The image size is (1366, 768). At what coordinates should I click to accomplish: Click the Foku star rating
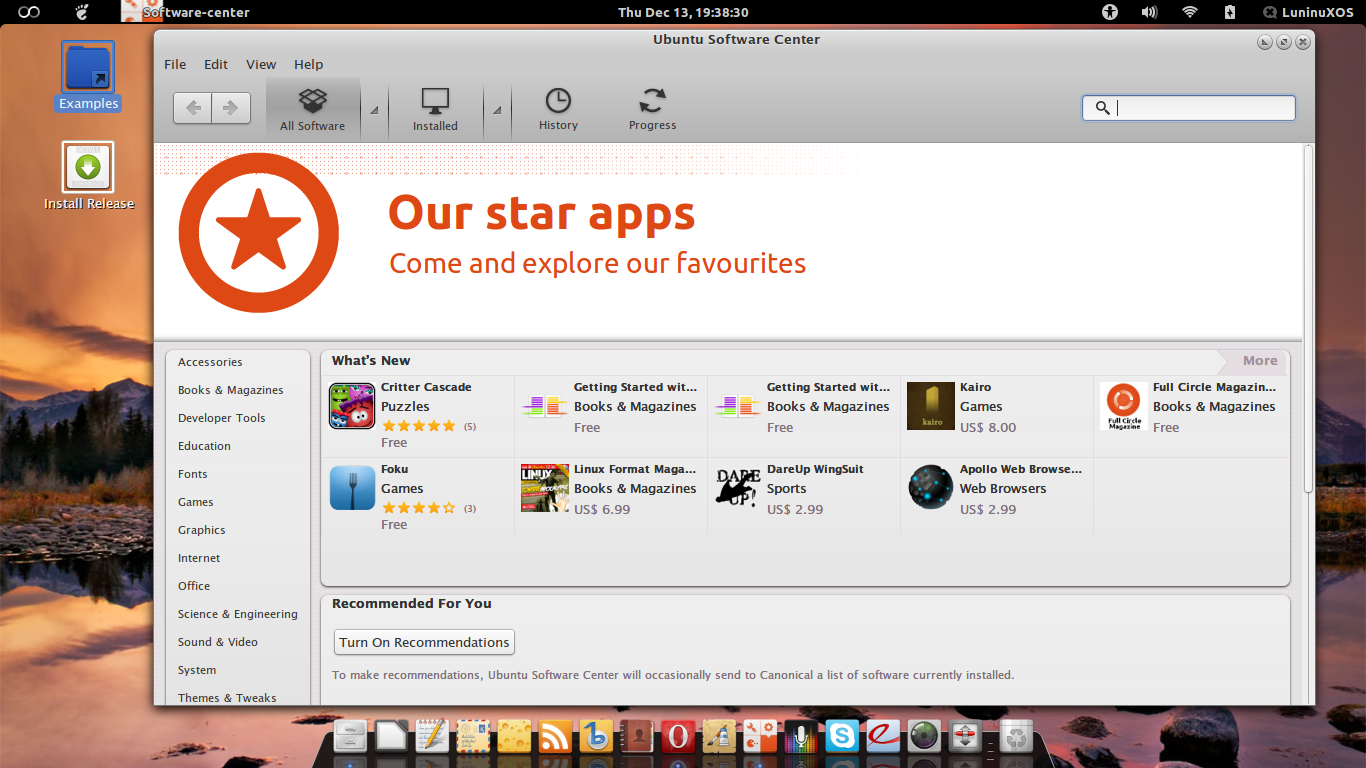(x=418, y=508)
